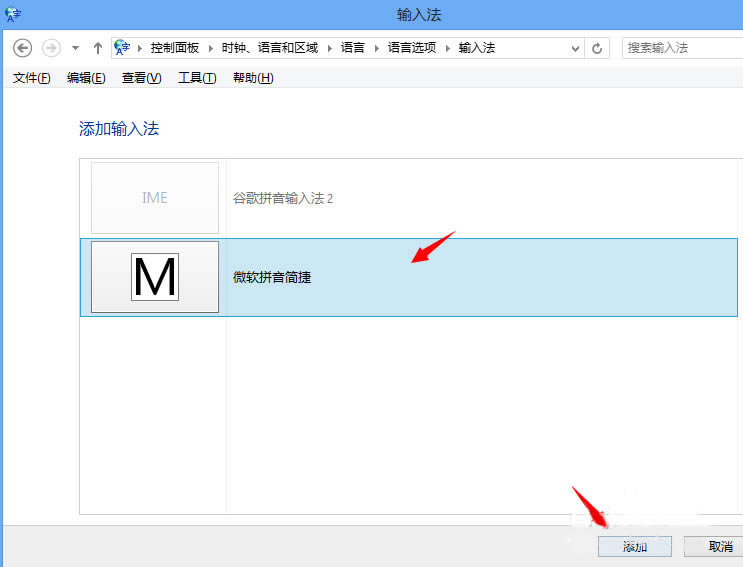The height and width of the screenshot is (567, 743).
Task: Open the 帮助(H) menu
Action: (x=253, y=78)
